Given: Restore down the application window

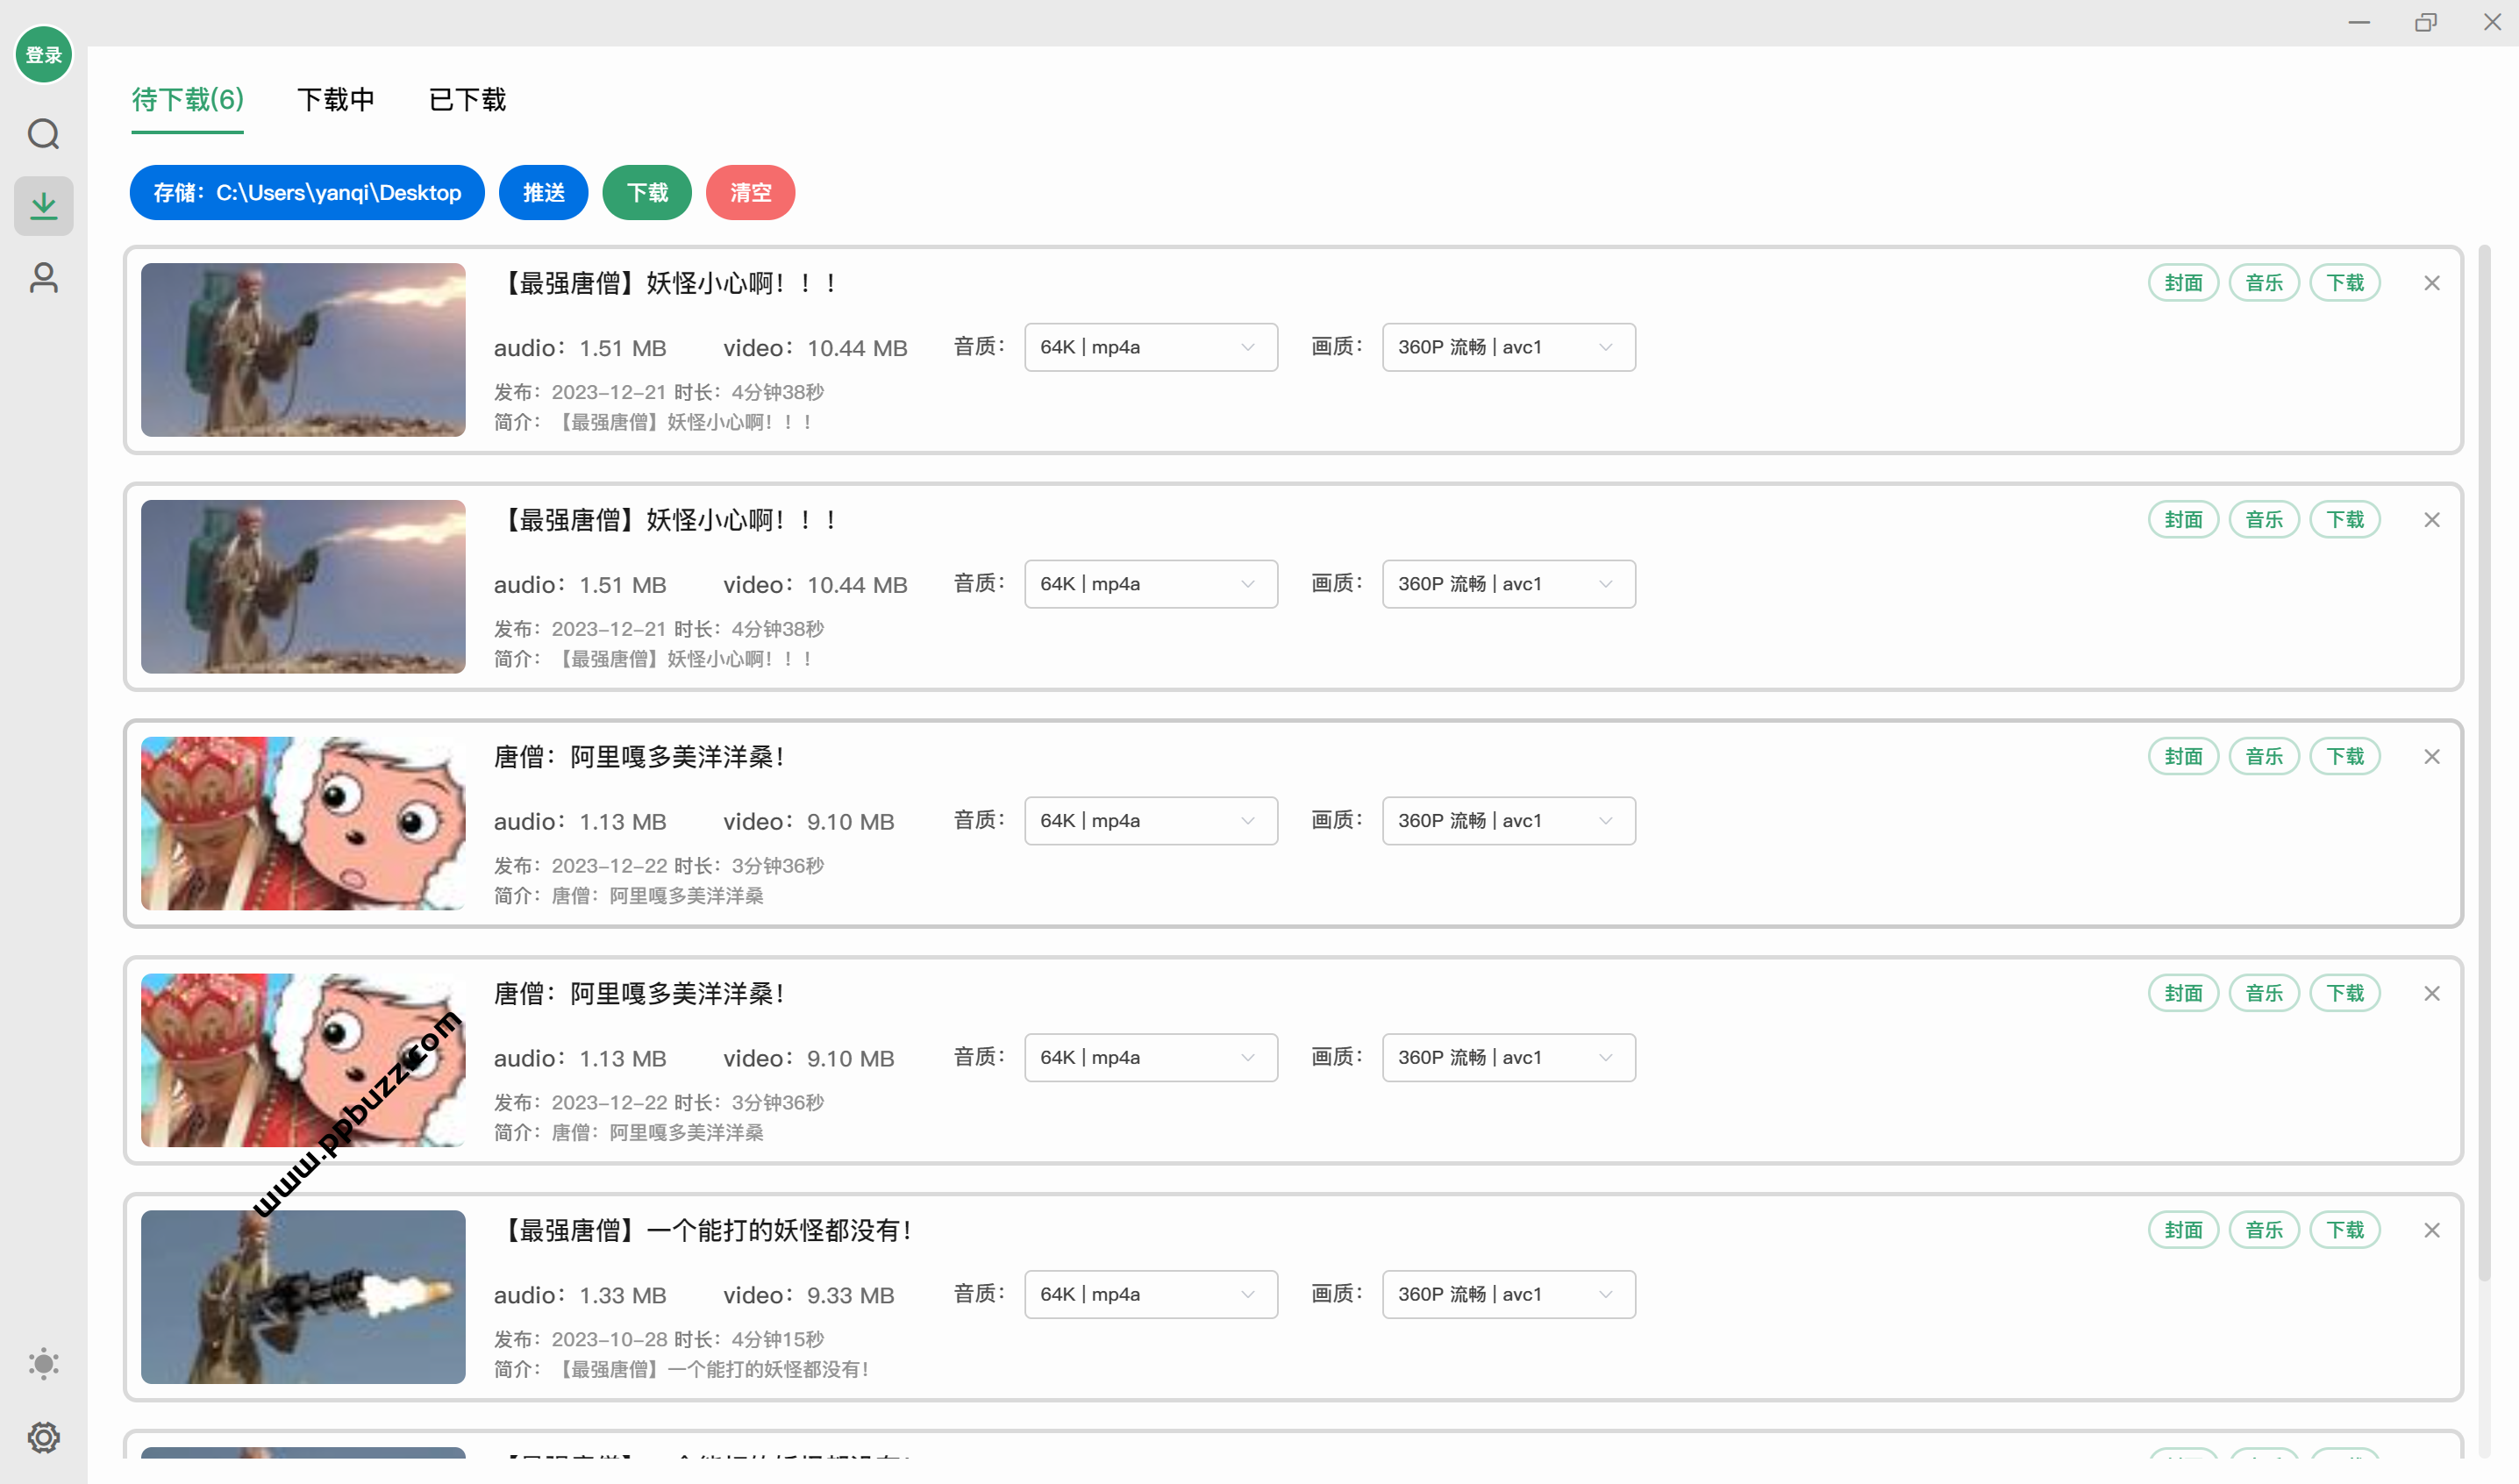Looking at the screenshot, I should [2426, 22].
